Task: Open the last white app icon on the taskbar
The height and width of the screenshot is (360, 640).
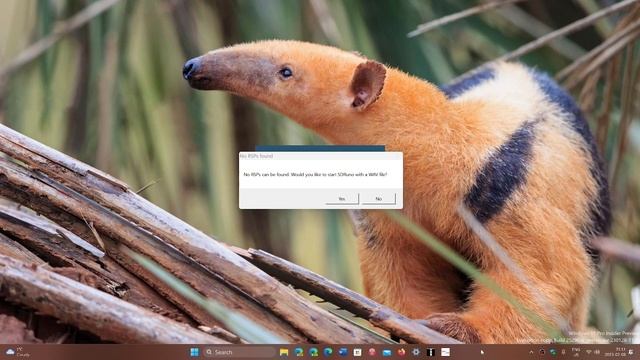Action: [445, 352]
